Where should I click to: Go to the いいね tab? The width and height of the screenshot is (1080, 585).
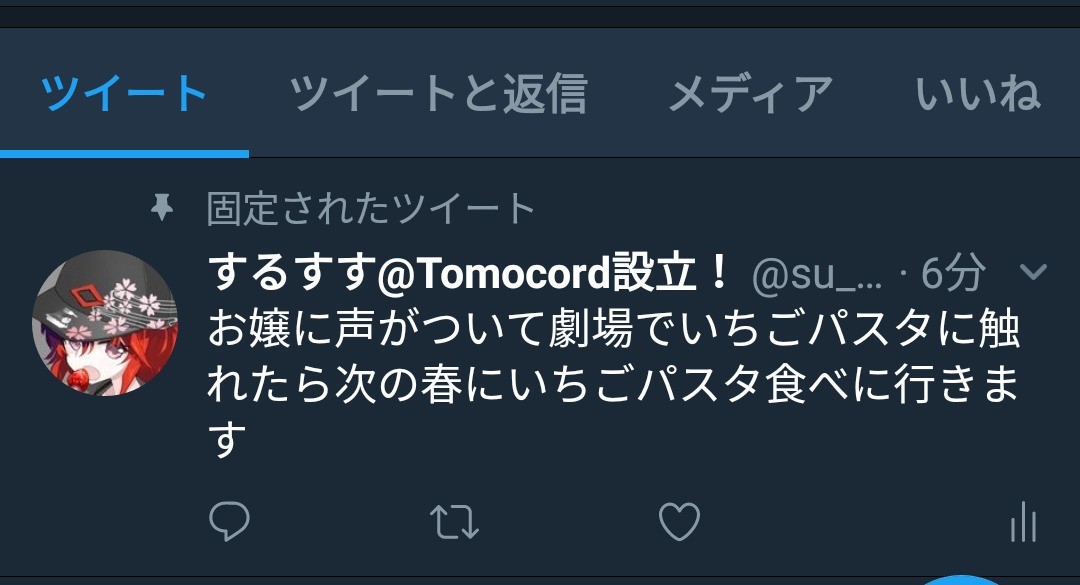977,92
